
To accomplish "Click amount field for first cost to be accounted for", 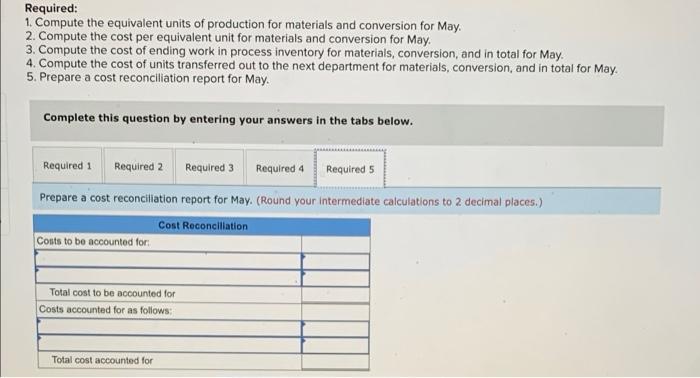I will click(x=336, y=262).
